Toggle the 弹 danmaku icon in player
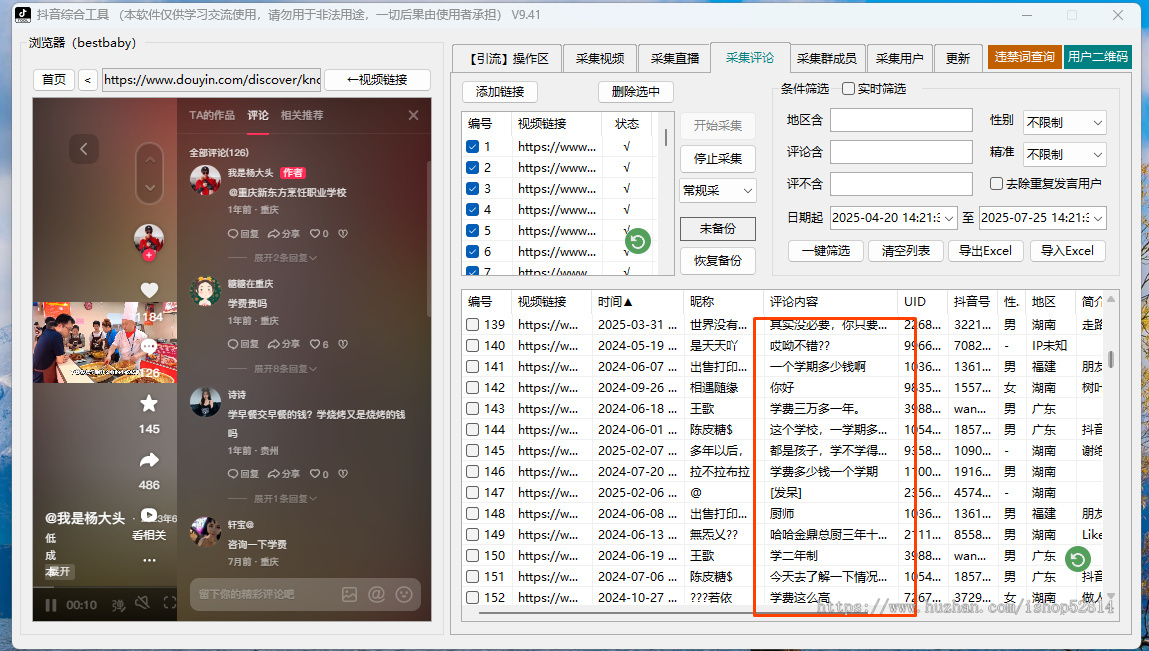The width and height of the screenshot is (1149, 651). [x=118, y=605]
